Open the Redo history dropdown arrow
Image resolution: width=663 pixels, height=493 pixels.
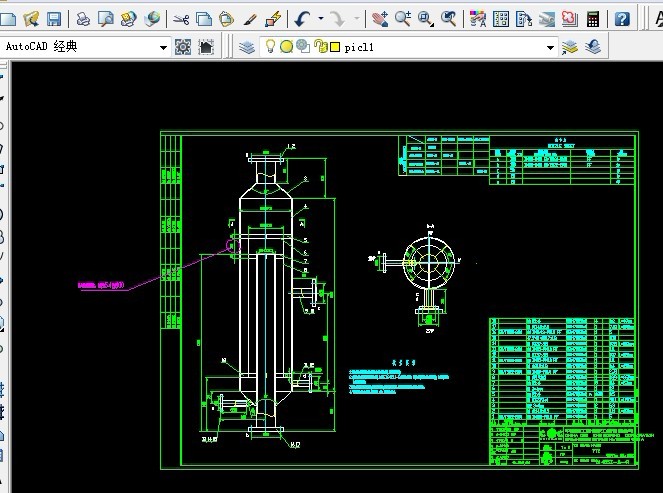click(x=356, y=19)
